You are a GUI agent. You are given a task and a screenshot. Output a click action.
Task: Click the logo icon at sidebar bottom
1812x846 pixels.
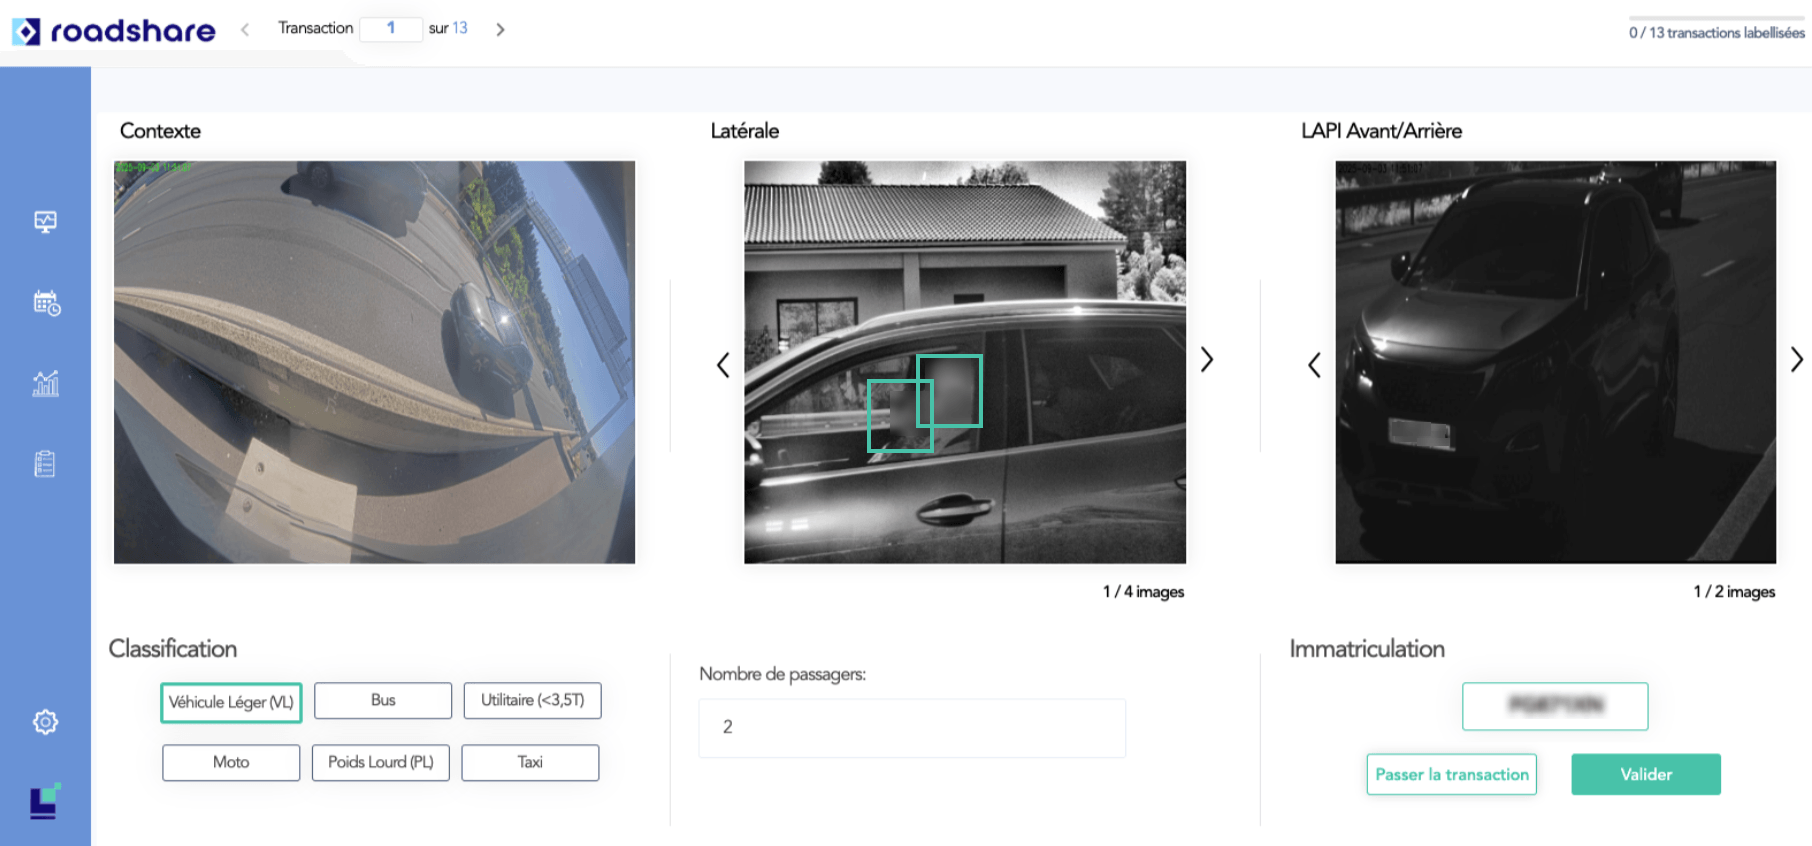pyautogui.click(x=45, y=801)
